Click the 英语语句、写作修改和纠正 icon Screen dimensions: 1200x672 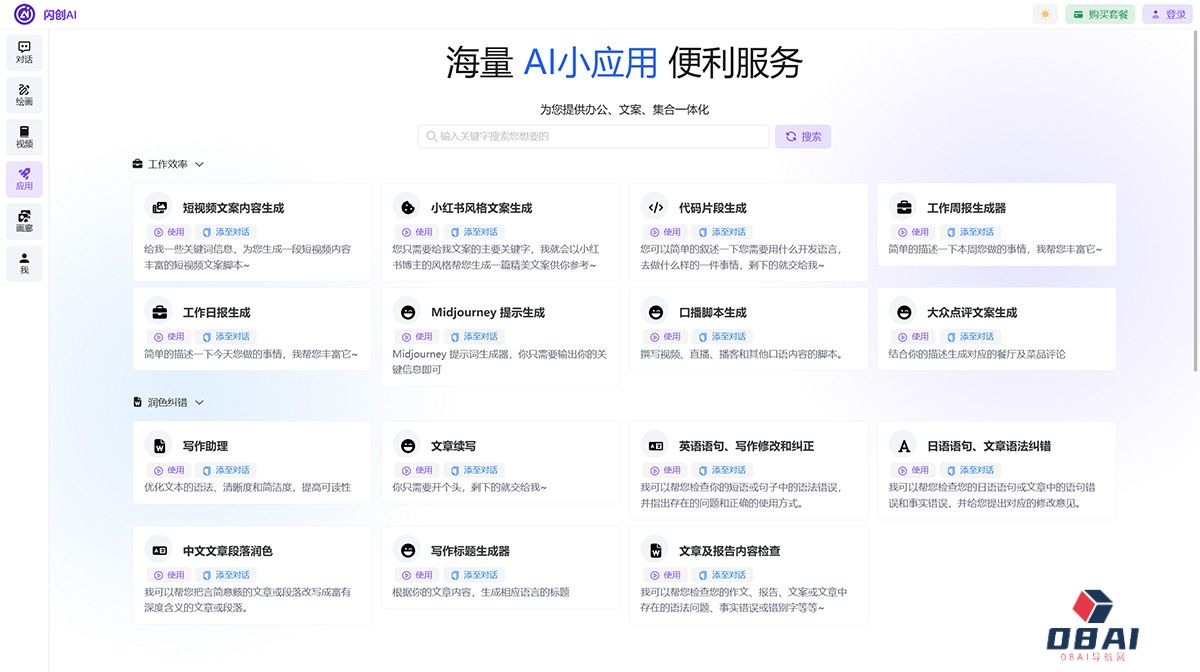point(655,446)
